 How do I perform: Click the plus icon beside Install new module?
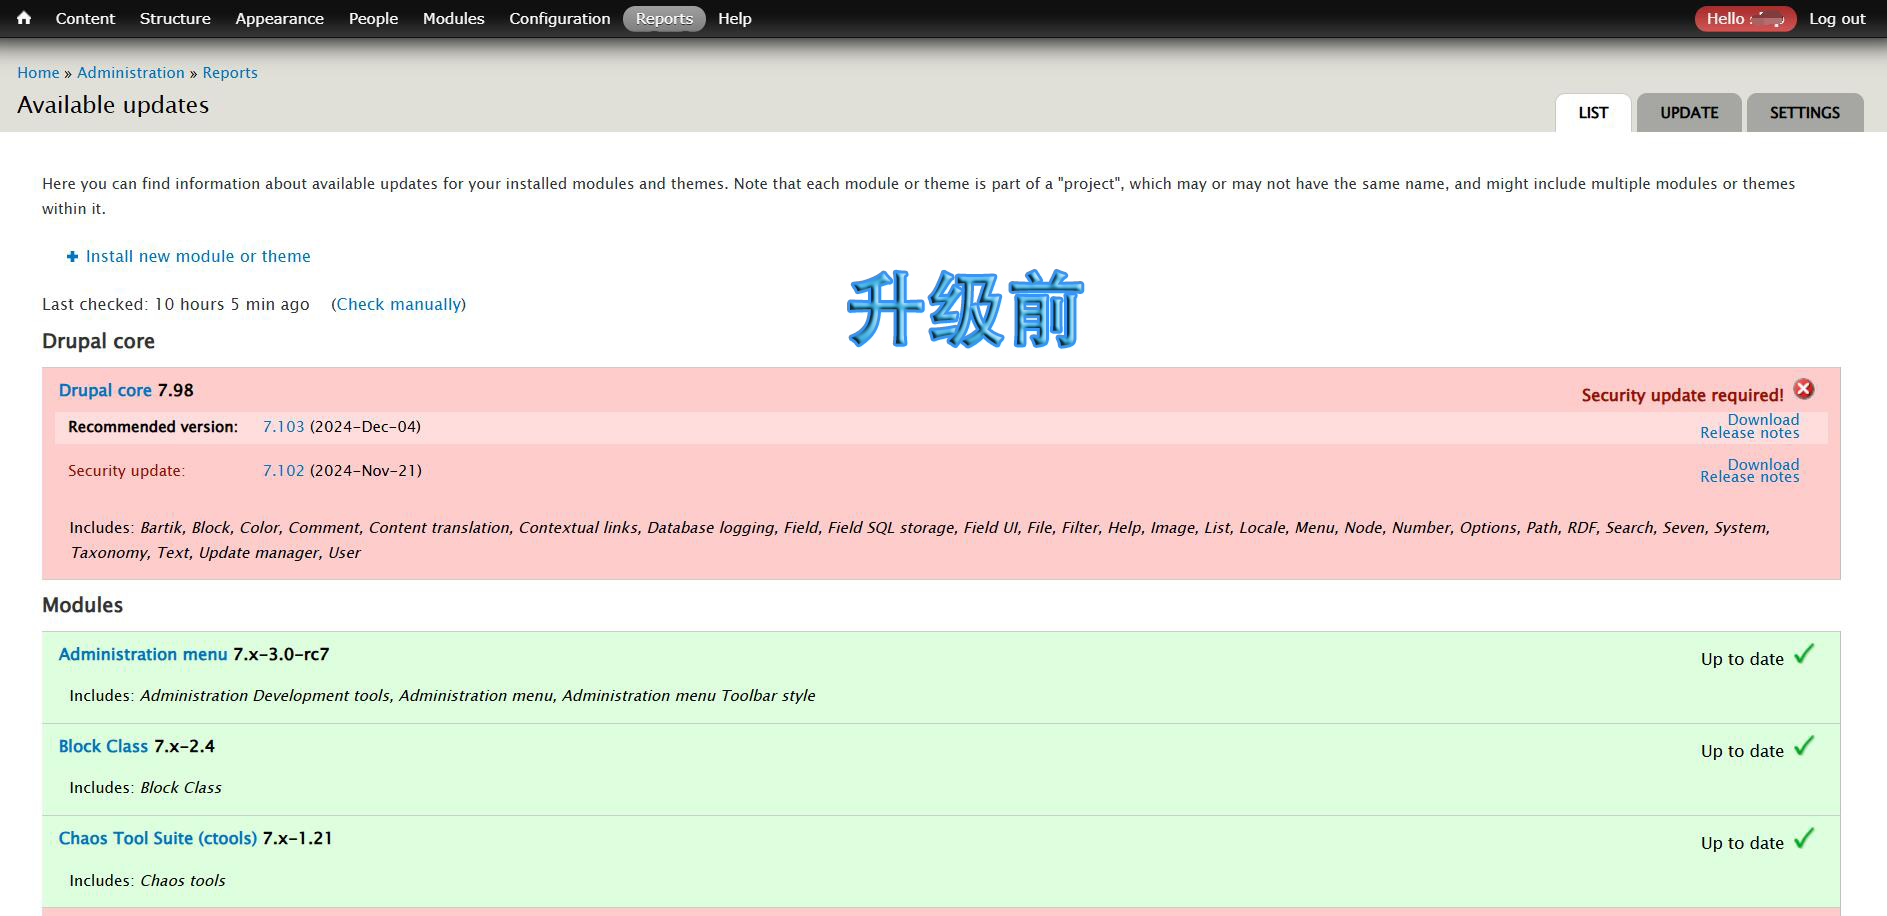[72, 257]
